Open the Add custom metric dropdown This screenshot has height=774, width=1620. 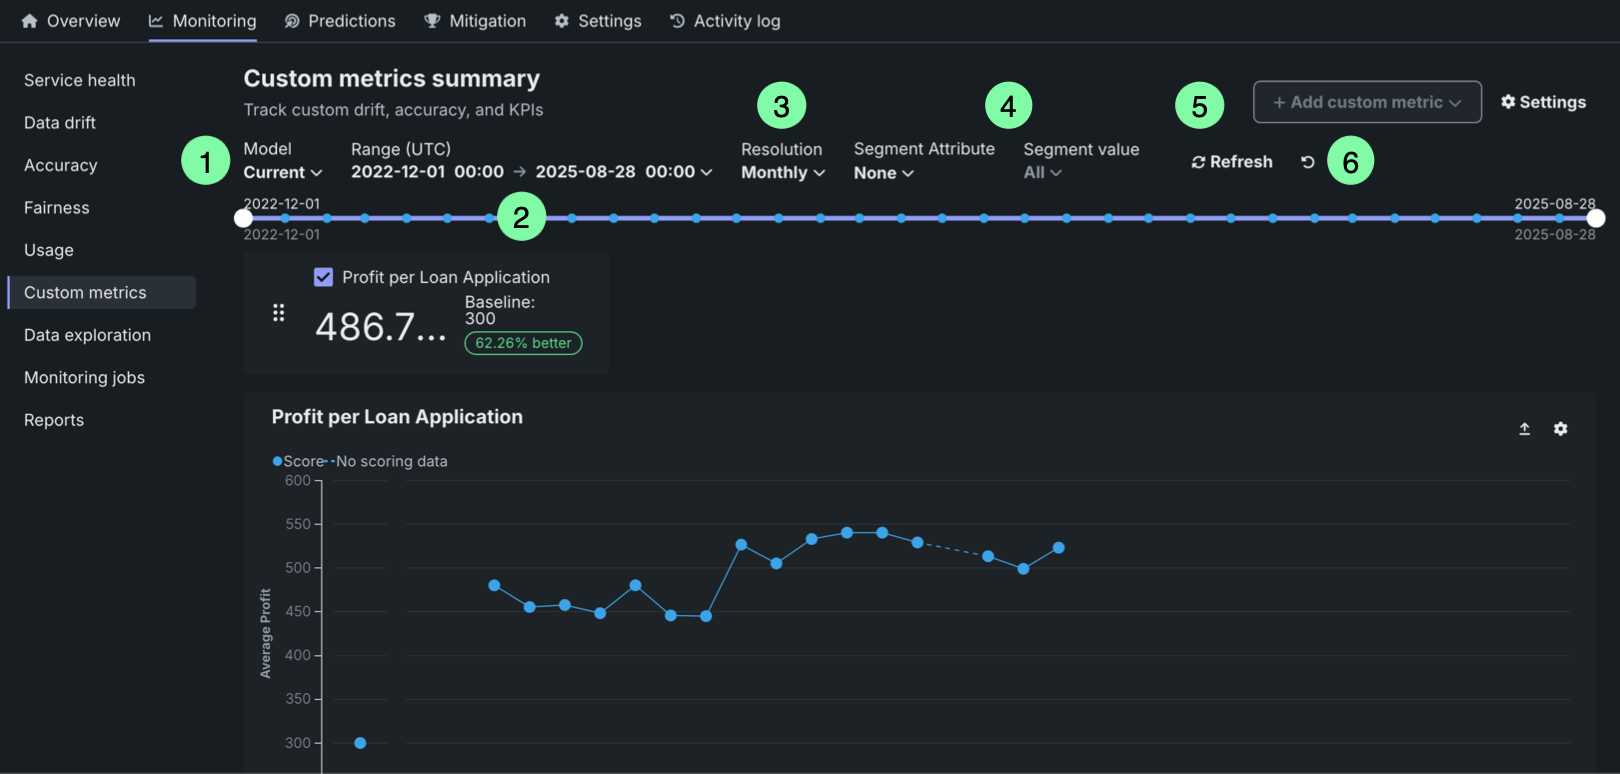pos(1366,102)
